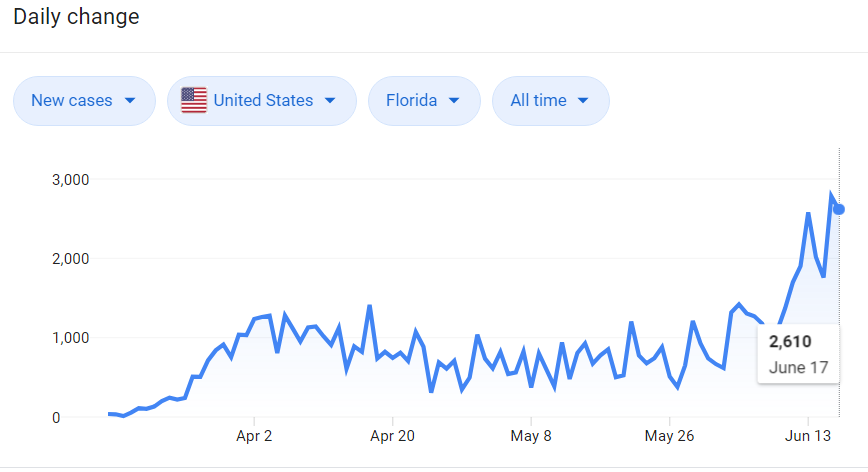Image resolution: width=868 pixels, height=472 pixels.
Task: Click the 2,610 value in the tooltip
Action: click(x=790, y=342)
